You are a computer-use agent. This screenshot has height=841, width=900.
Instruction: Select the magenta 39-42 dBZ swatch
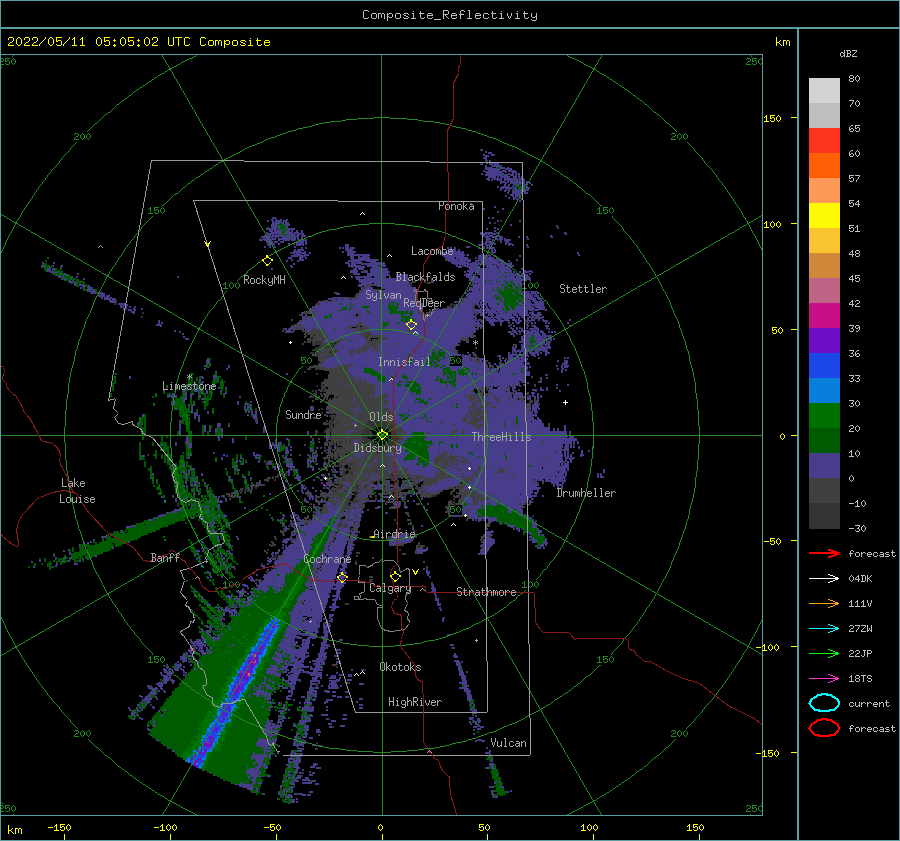824,316
